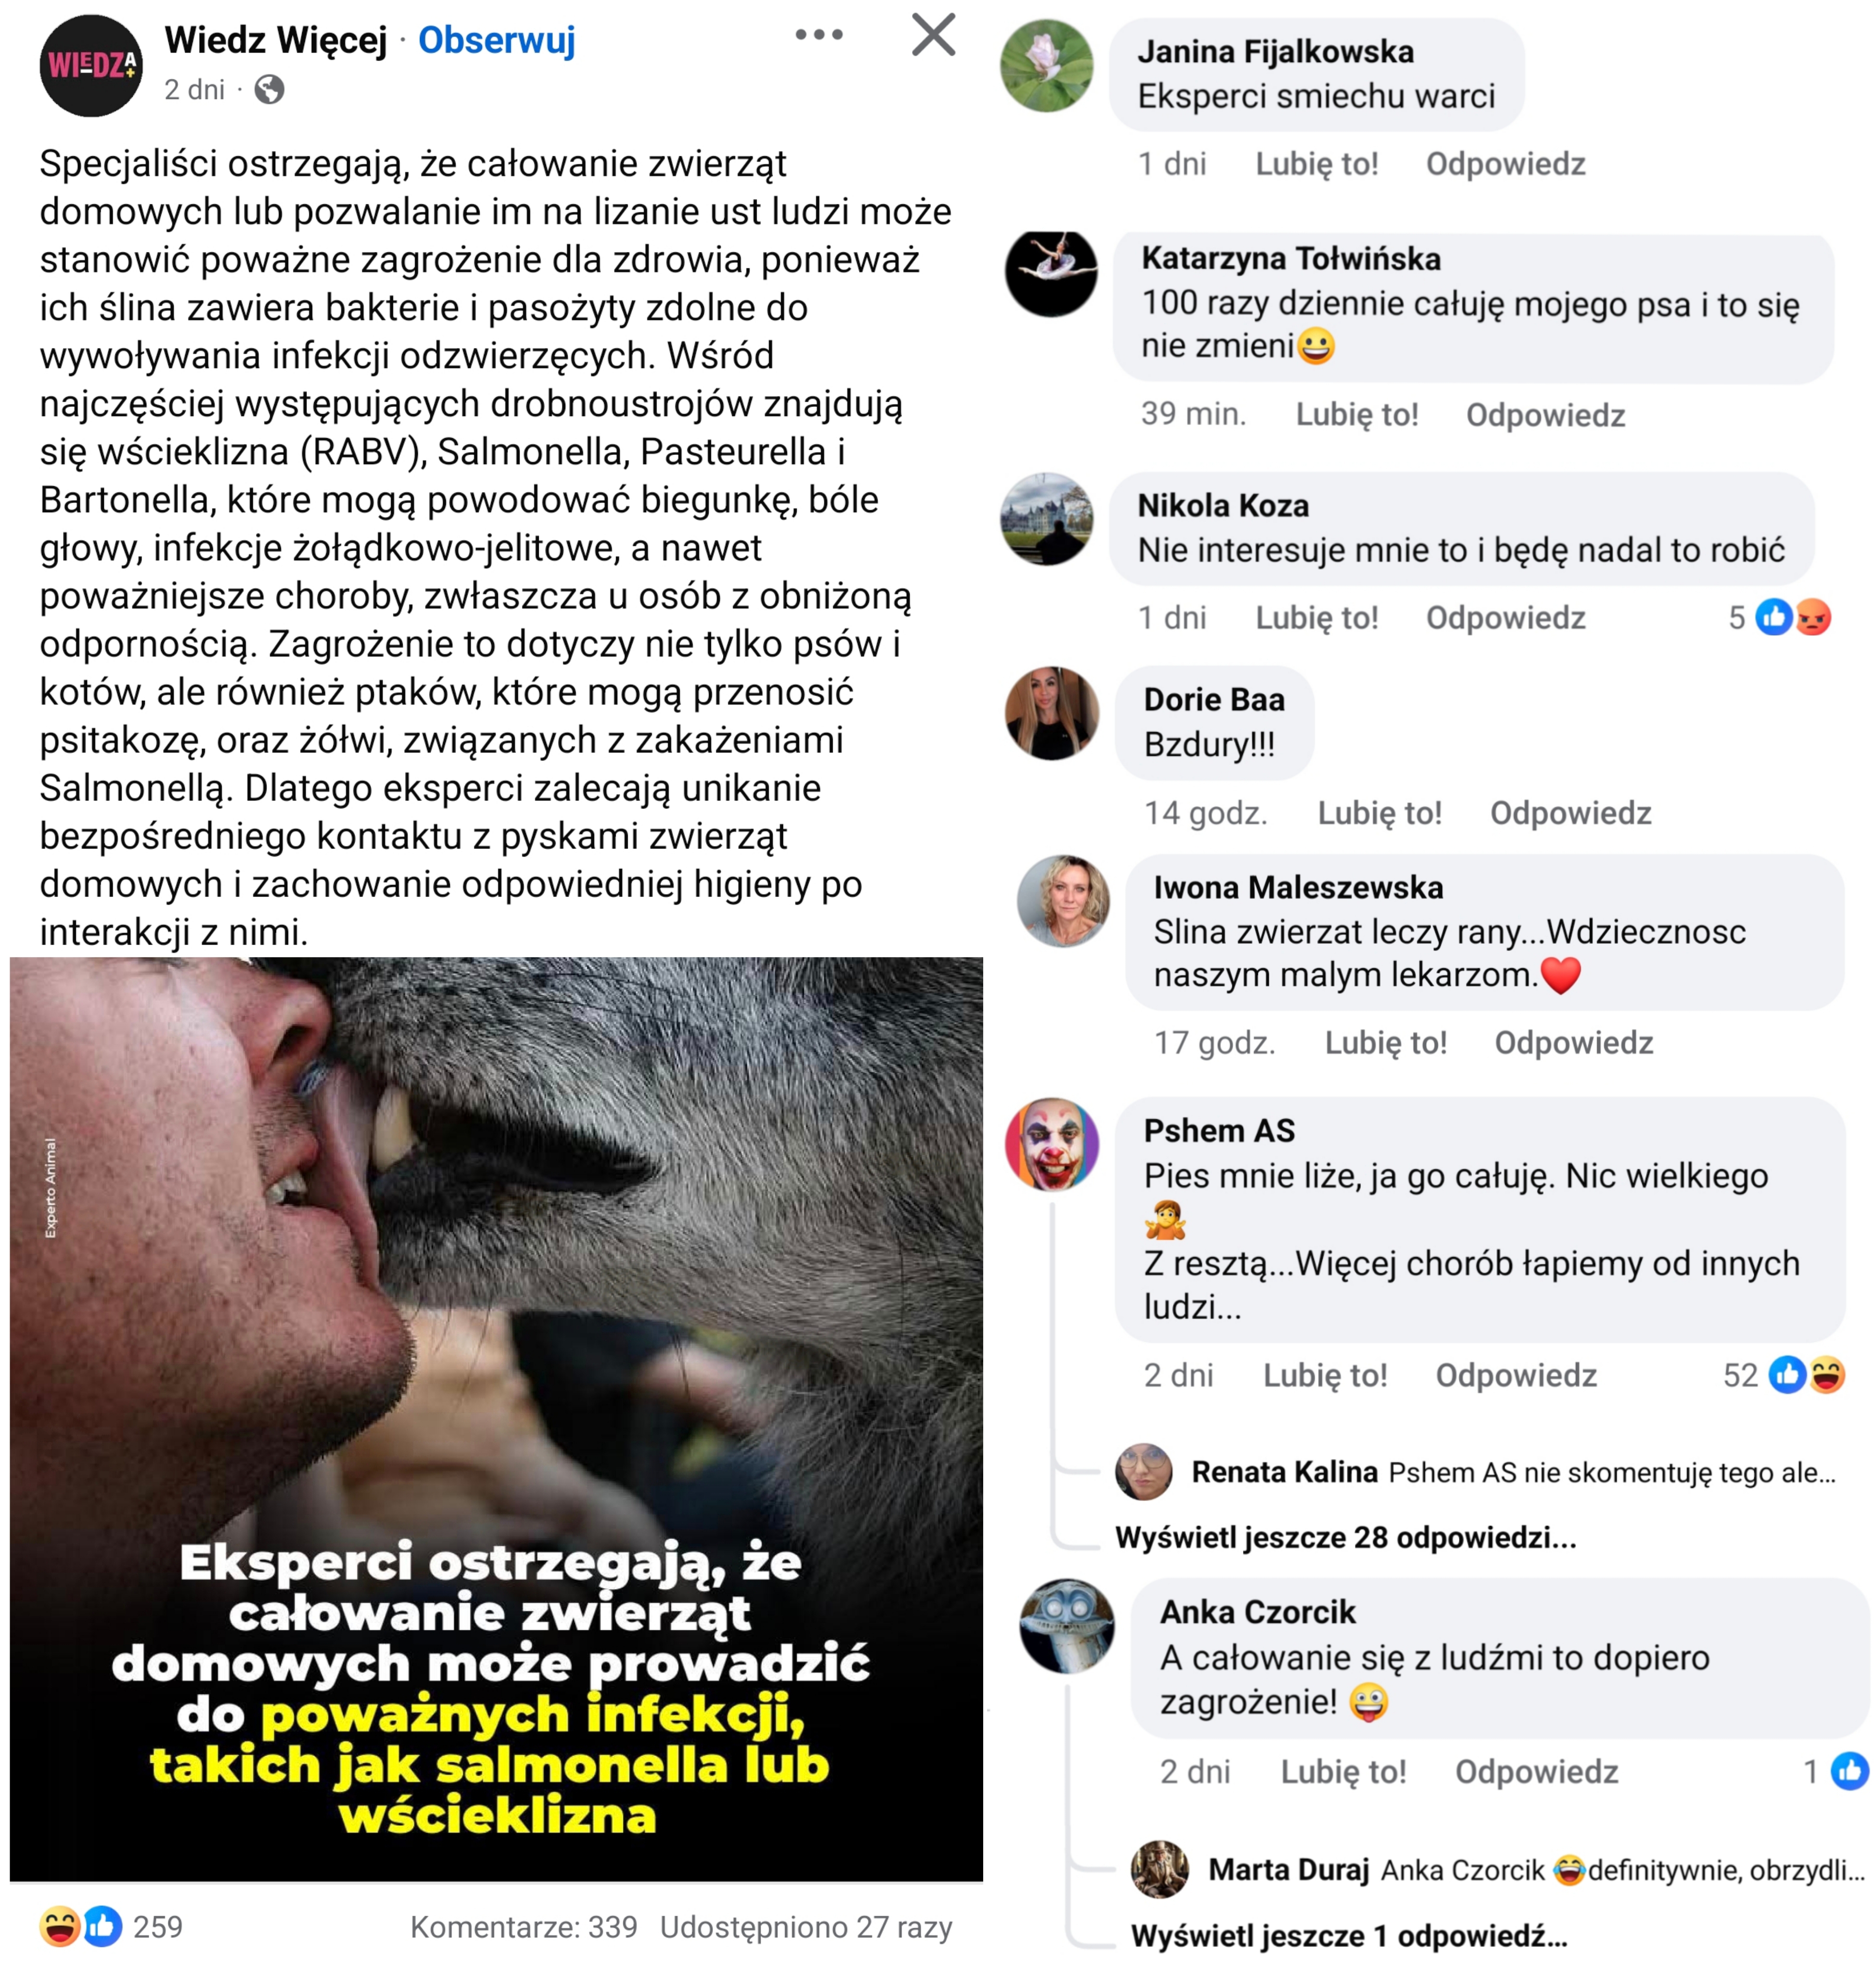Like Dorie Baa's comment with Lubię to!
The width and height of the screenshot is (1876, 1970).
pyautogui.click(x=1379, y=813)
